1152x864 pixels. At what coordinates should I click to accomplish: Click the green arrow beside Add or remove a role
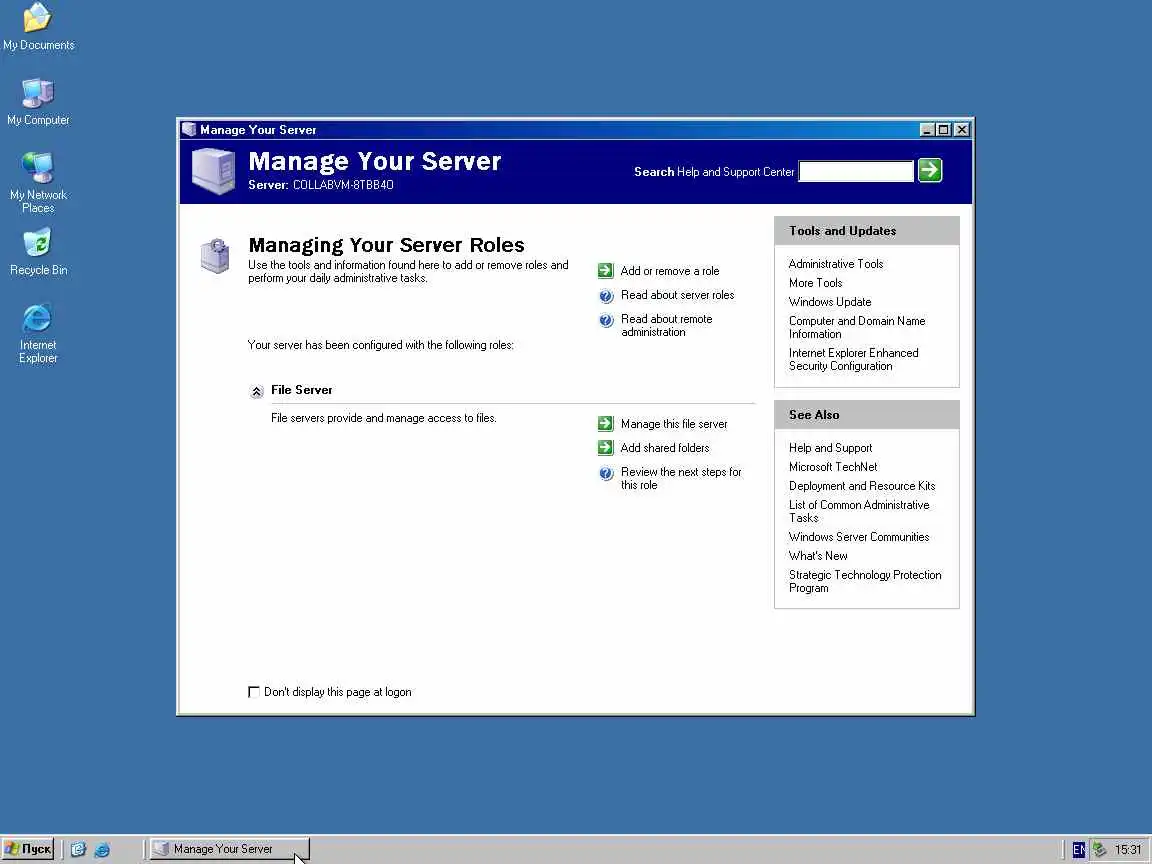coord(605,270)
